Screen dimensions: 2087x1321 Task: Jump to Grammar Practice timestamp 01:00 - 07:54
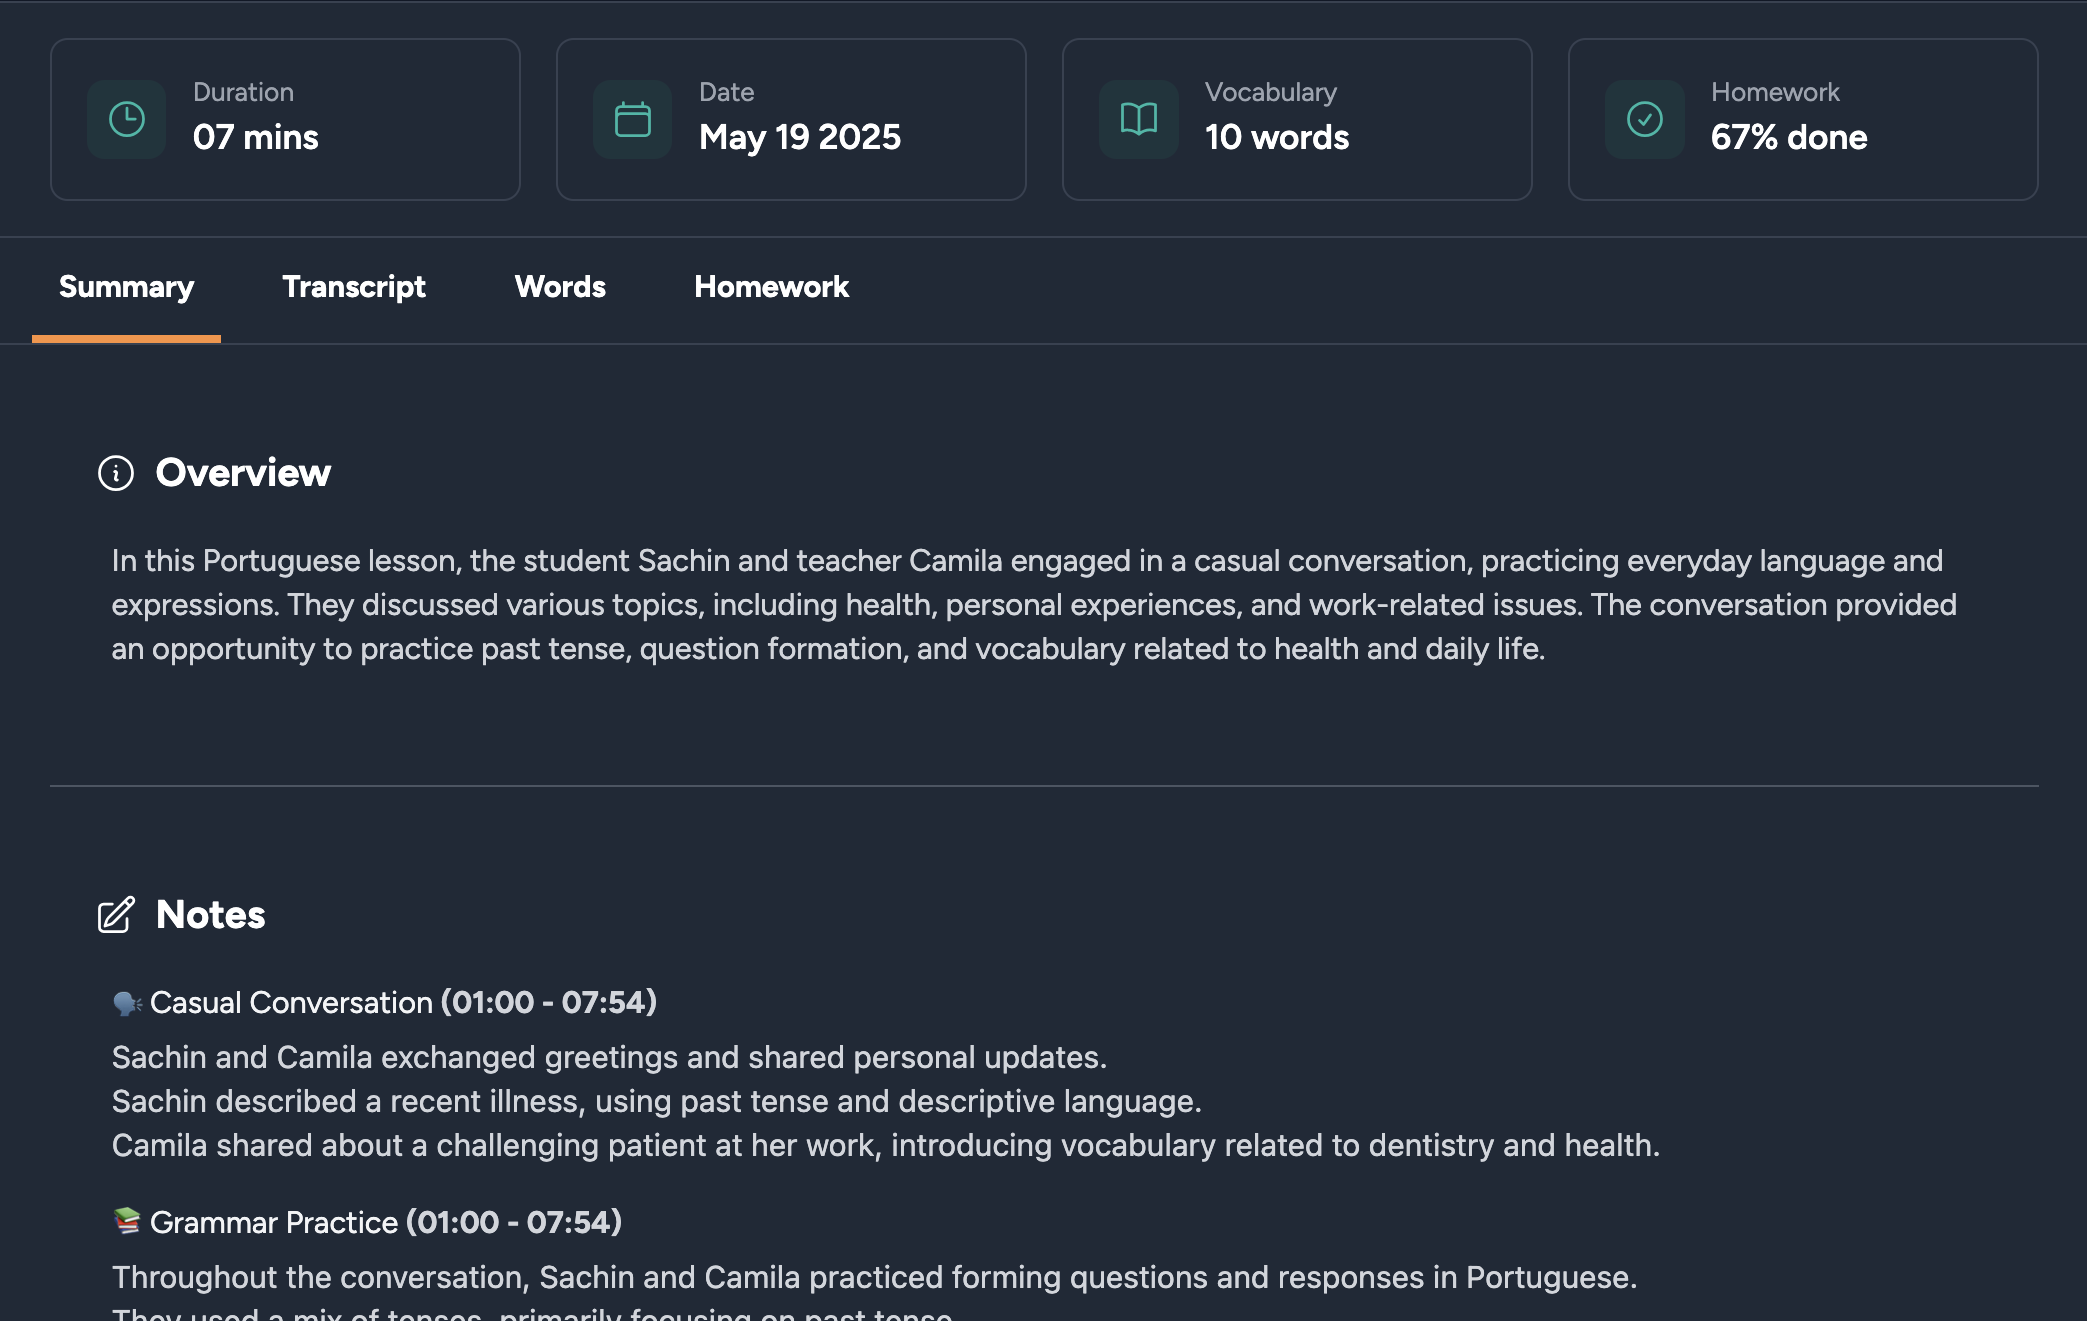pyautogui.click(x=514, y=1222)
